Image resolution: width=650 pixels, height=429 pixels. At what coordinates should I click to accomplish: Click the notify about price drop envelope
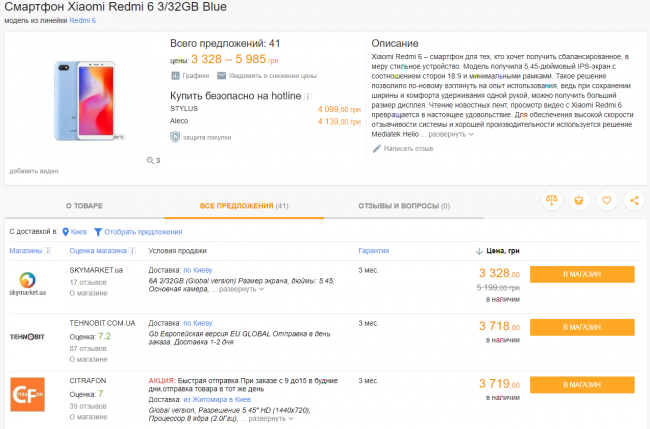tap(220, 75)
